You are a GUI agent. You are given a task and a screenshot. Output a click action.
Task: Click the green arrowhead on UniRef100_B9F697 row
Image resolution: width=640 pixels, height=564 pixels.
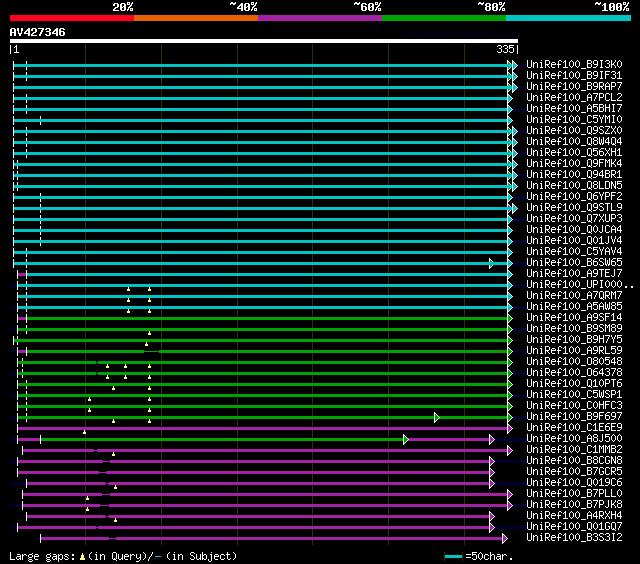click(437, 417)
